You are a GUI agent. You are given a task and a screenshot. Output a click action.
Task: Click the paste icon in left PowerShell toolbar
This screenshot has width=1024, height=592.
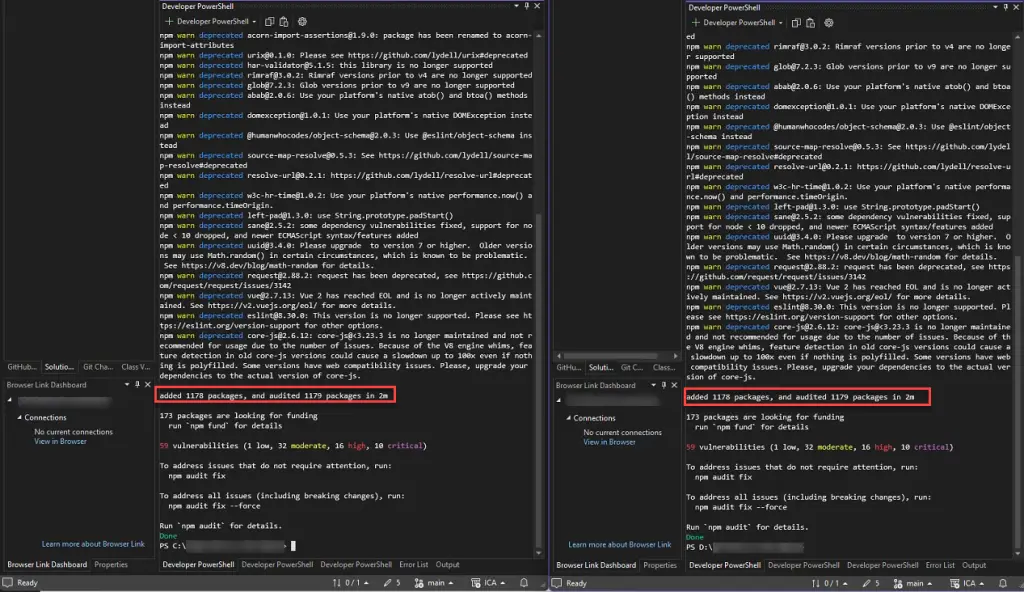click(x=283, y=21)
